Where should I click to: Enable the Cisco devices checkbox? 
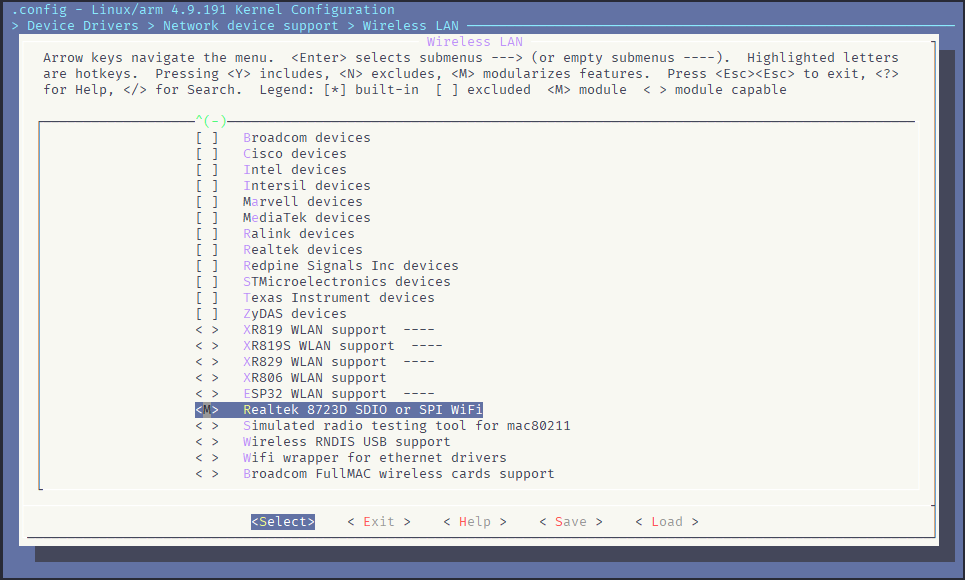207,154
